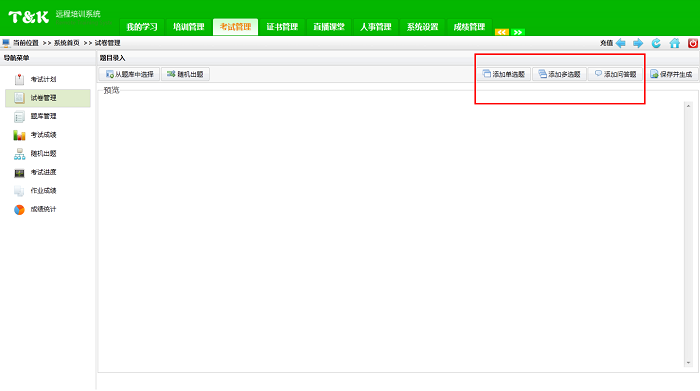Click the 充值 link in top bar
The image size is (700, 391).
(x=606, y=43)
